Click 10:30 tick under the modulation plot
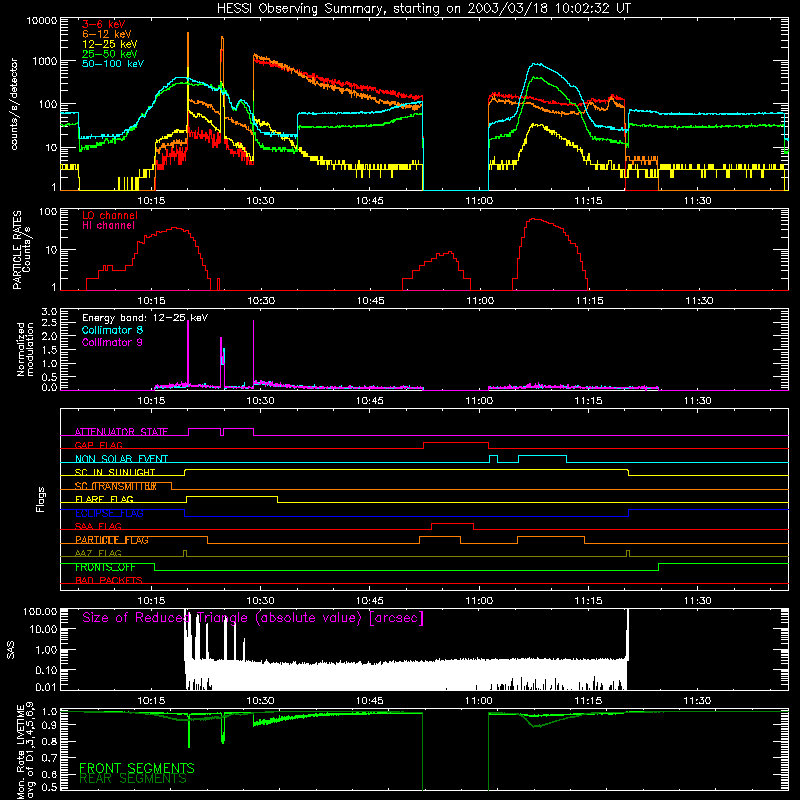Viewport: 800px width, 800px height. click(261, 401)
